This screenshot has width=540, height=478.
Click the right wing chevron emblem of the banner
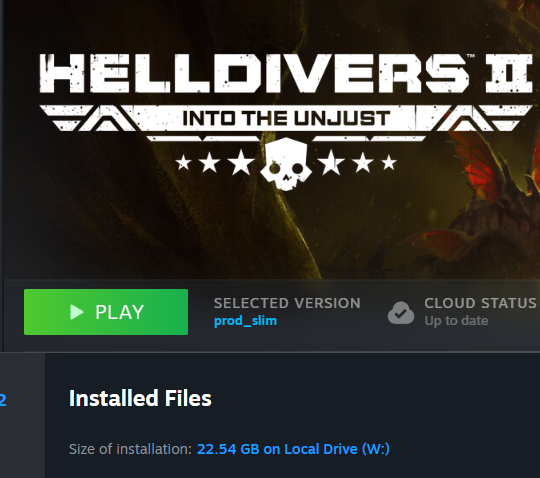[x=484, y=118]
